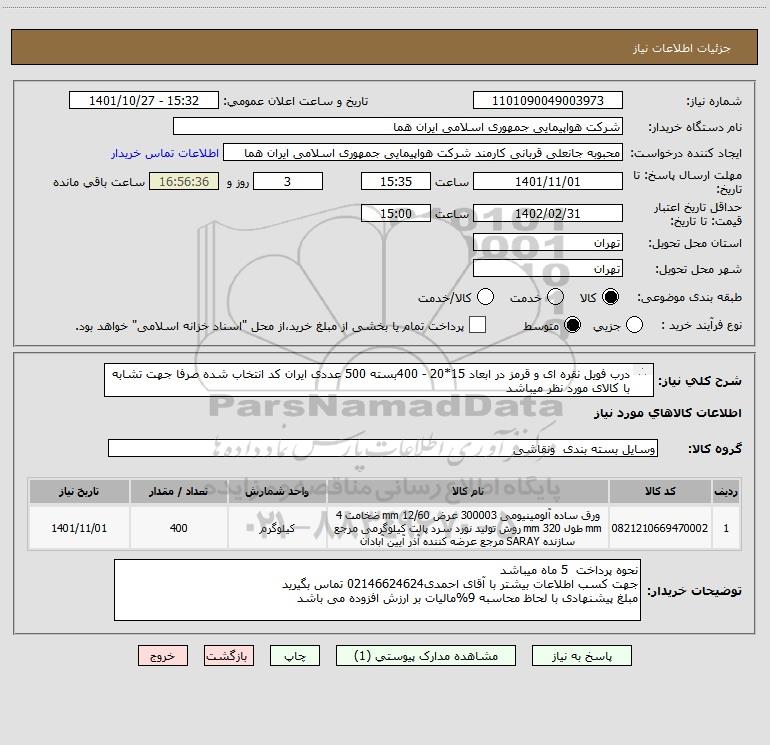Click the نام کالا column header
Screen dimensions: 770x745
point(468,491)
